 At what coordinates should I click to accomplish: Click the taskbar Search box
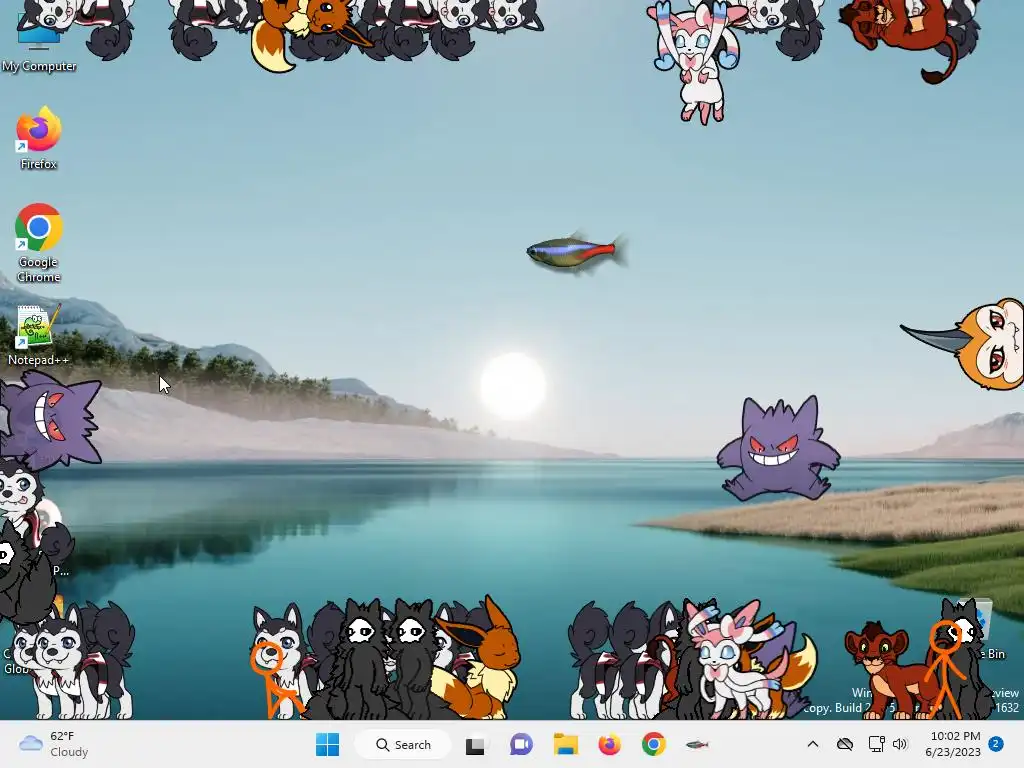click(x=403, y=744)
